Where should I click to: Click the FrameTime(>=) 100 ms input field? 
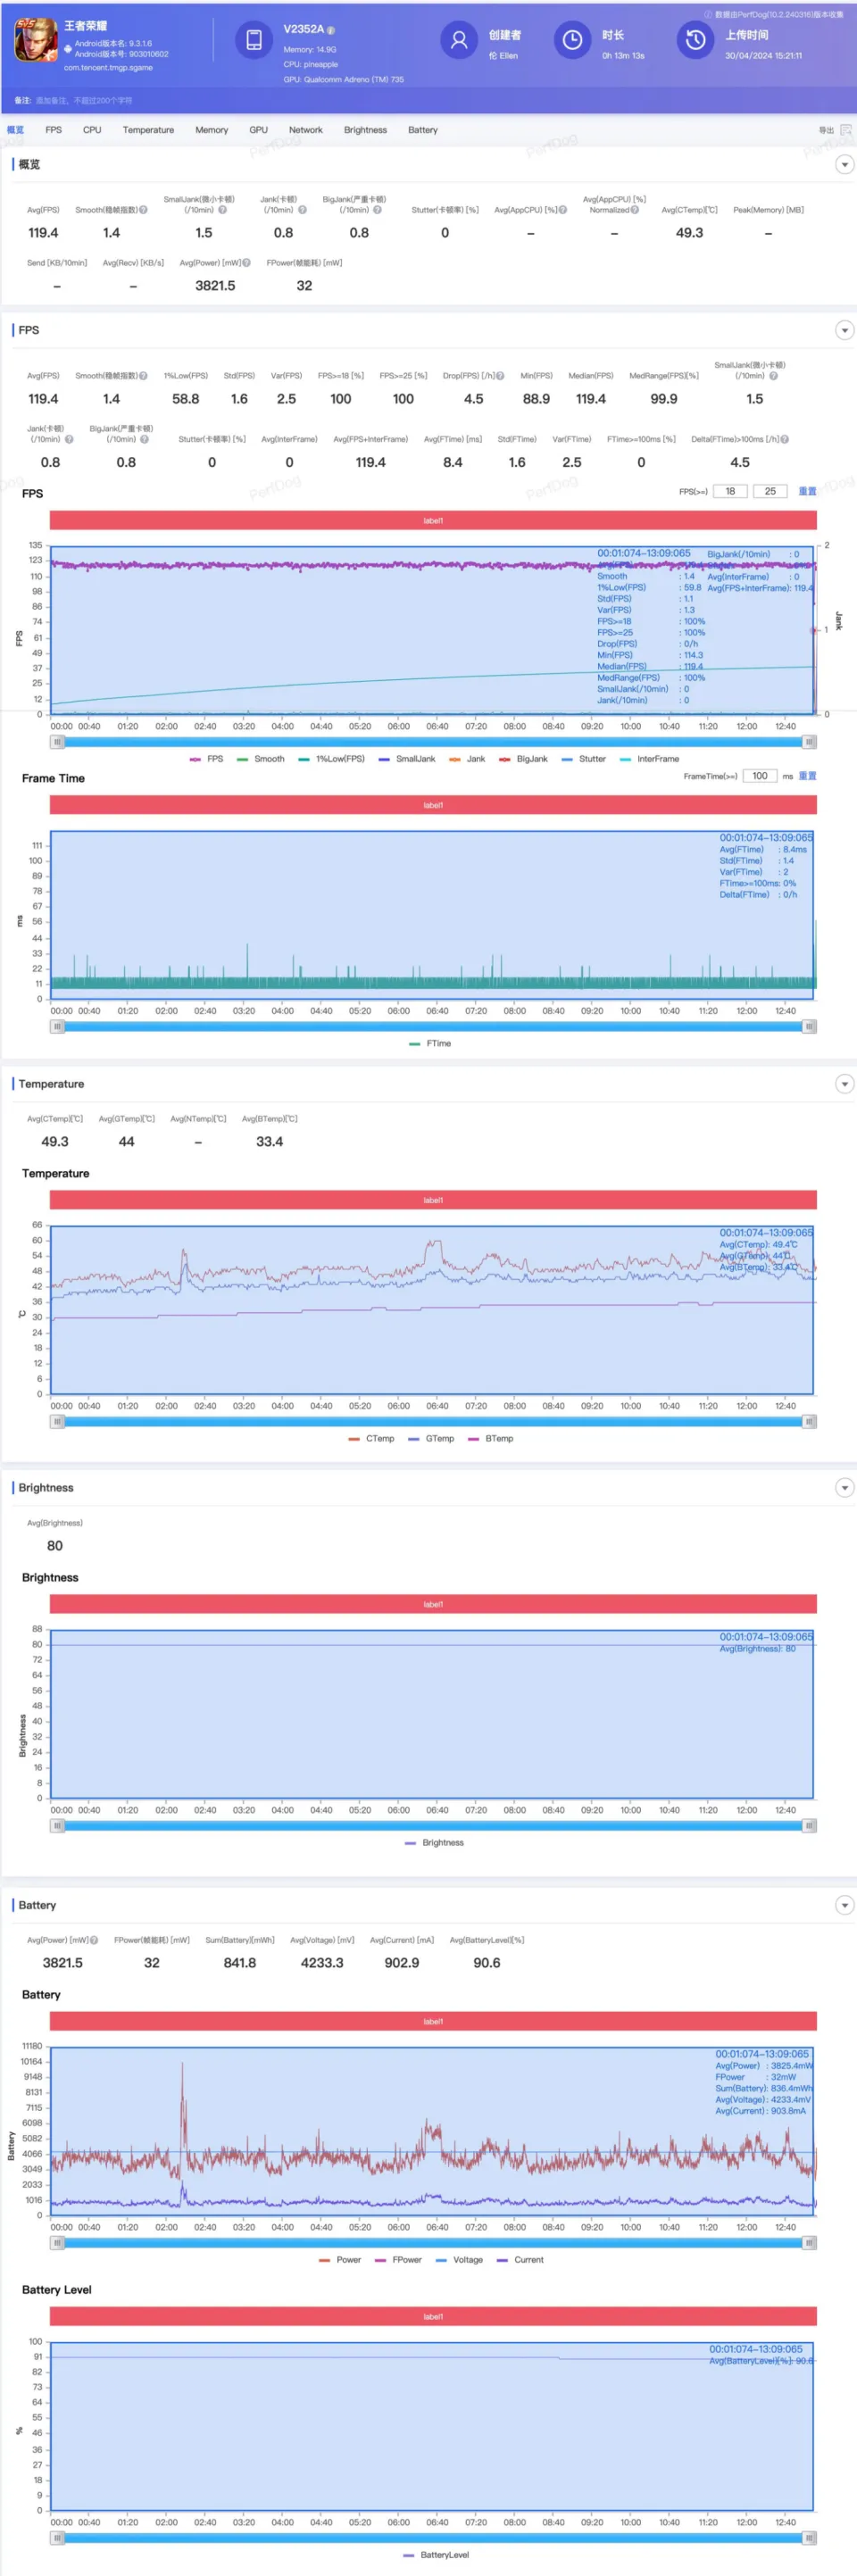(760, 776)
